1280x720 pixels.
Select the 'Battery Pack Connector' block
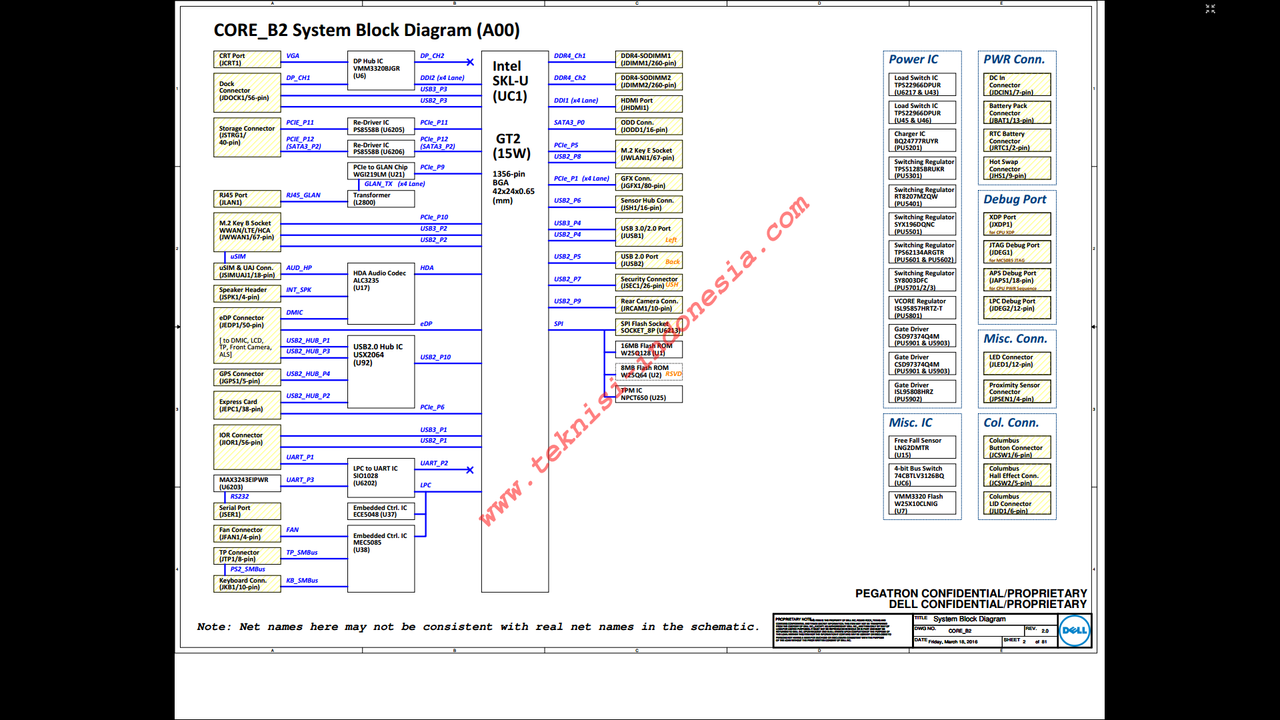(x=1018, y=112)
